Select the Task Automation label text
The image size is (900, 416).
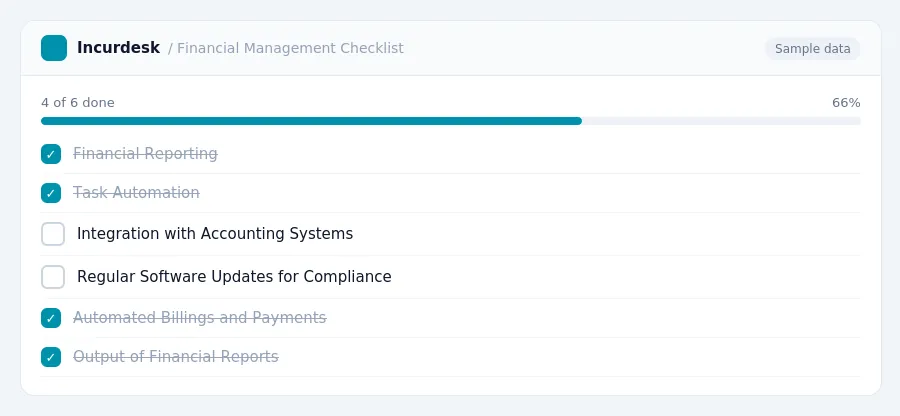point(137,193)
